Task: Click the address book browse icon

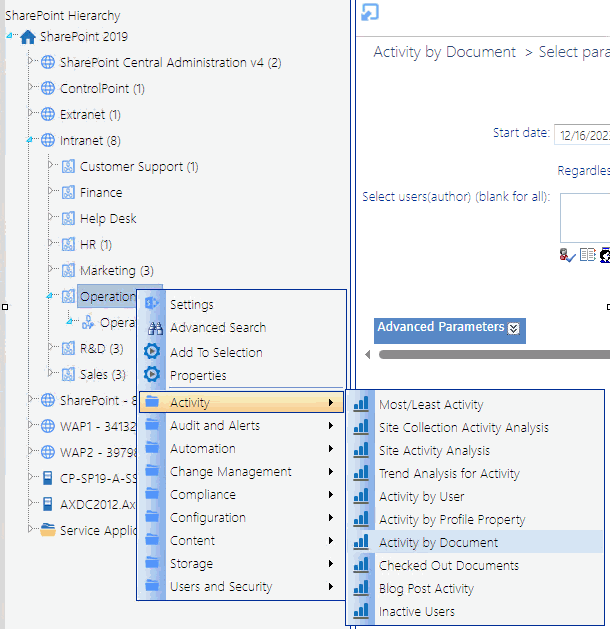Action: tap(588, 254)
